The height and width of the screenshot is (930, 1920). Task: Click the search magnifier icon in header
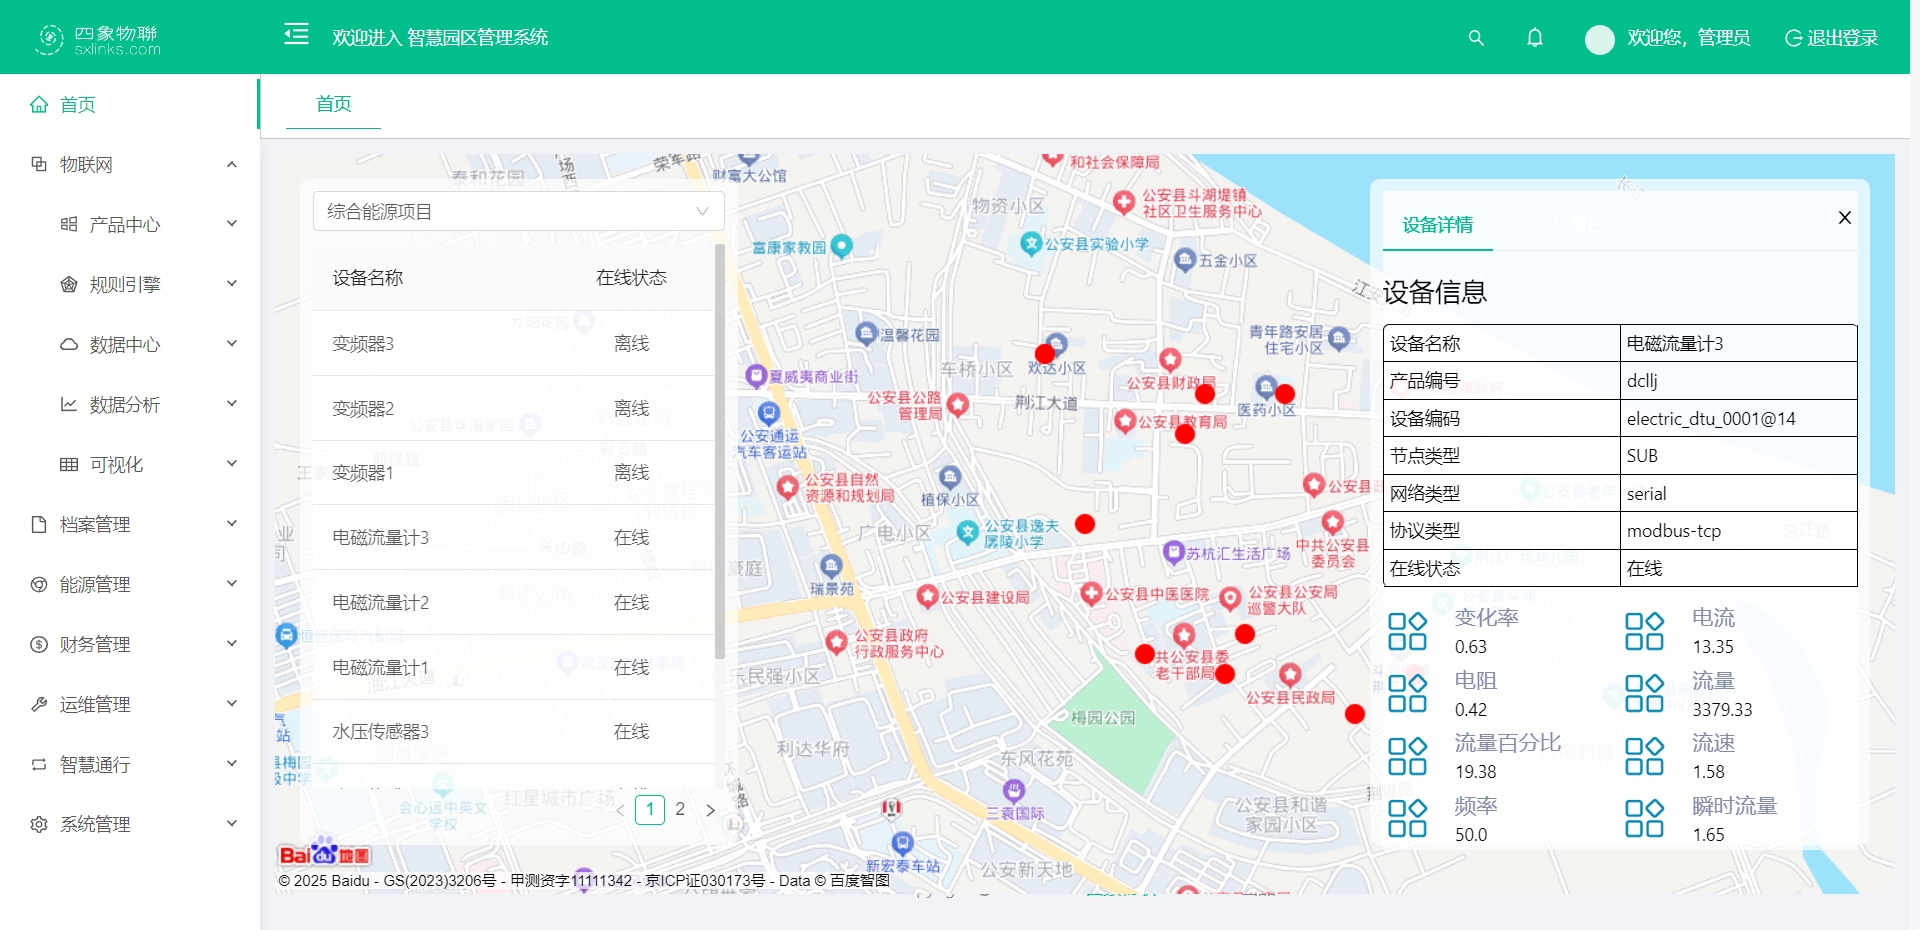[x=1476, y=38]
